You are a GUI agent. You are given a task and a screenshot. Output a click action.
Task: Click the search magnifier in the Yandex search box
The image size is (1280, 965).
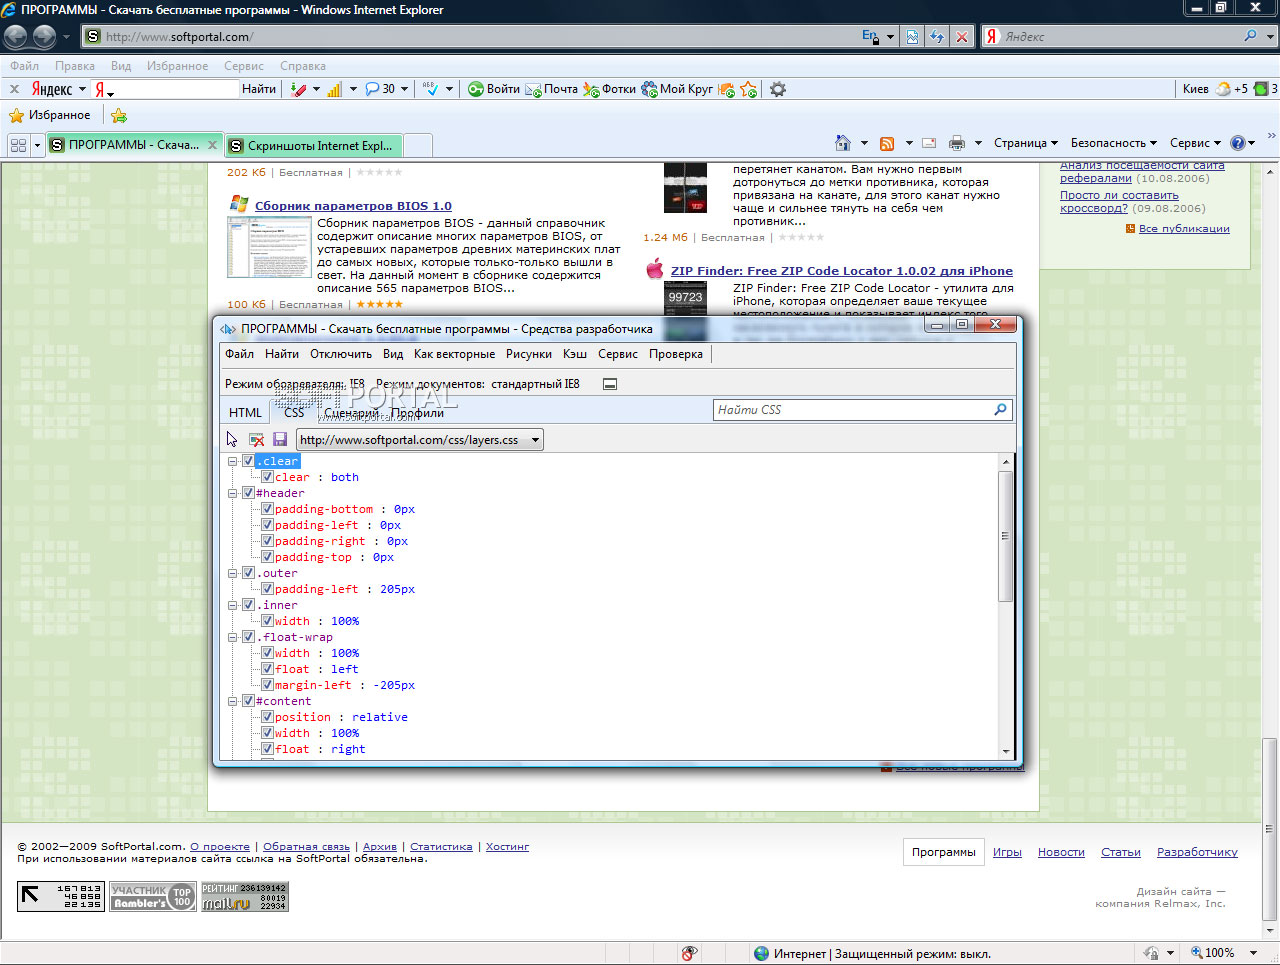[x=1250, y=36]
